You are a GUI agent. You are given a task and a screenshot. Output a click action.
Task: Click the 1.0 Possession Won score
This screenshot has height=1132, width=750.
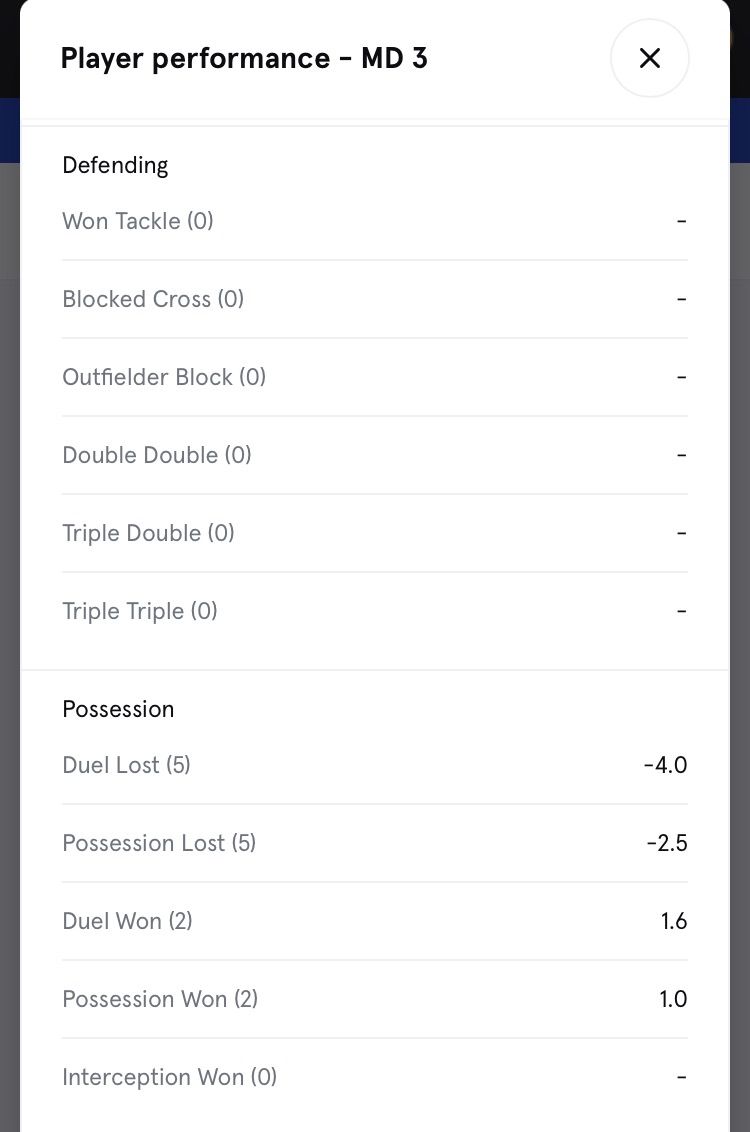pyautogui.click(x=674, y=999)
